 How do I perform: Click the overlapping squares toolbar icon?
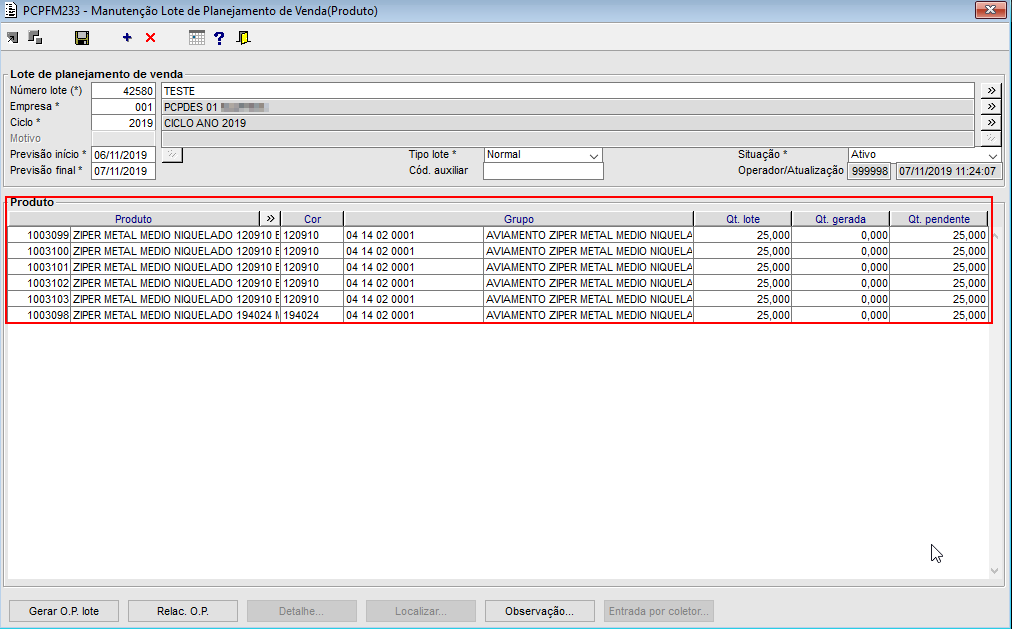point(35,38)
